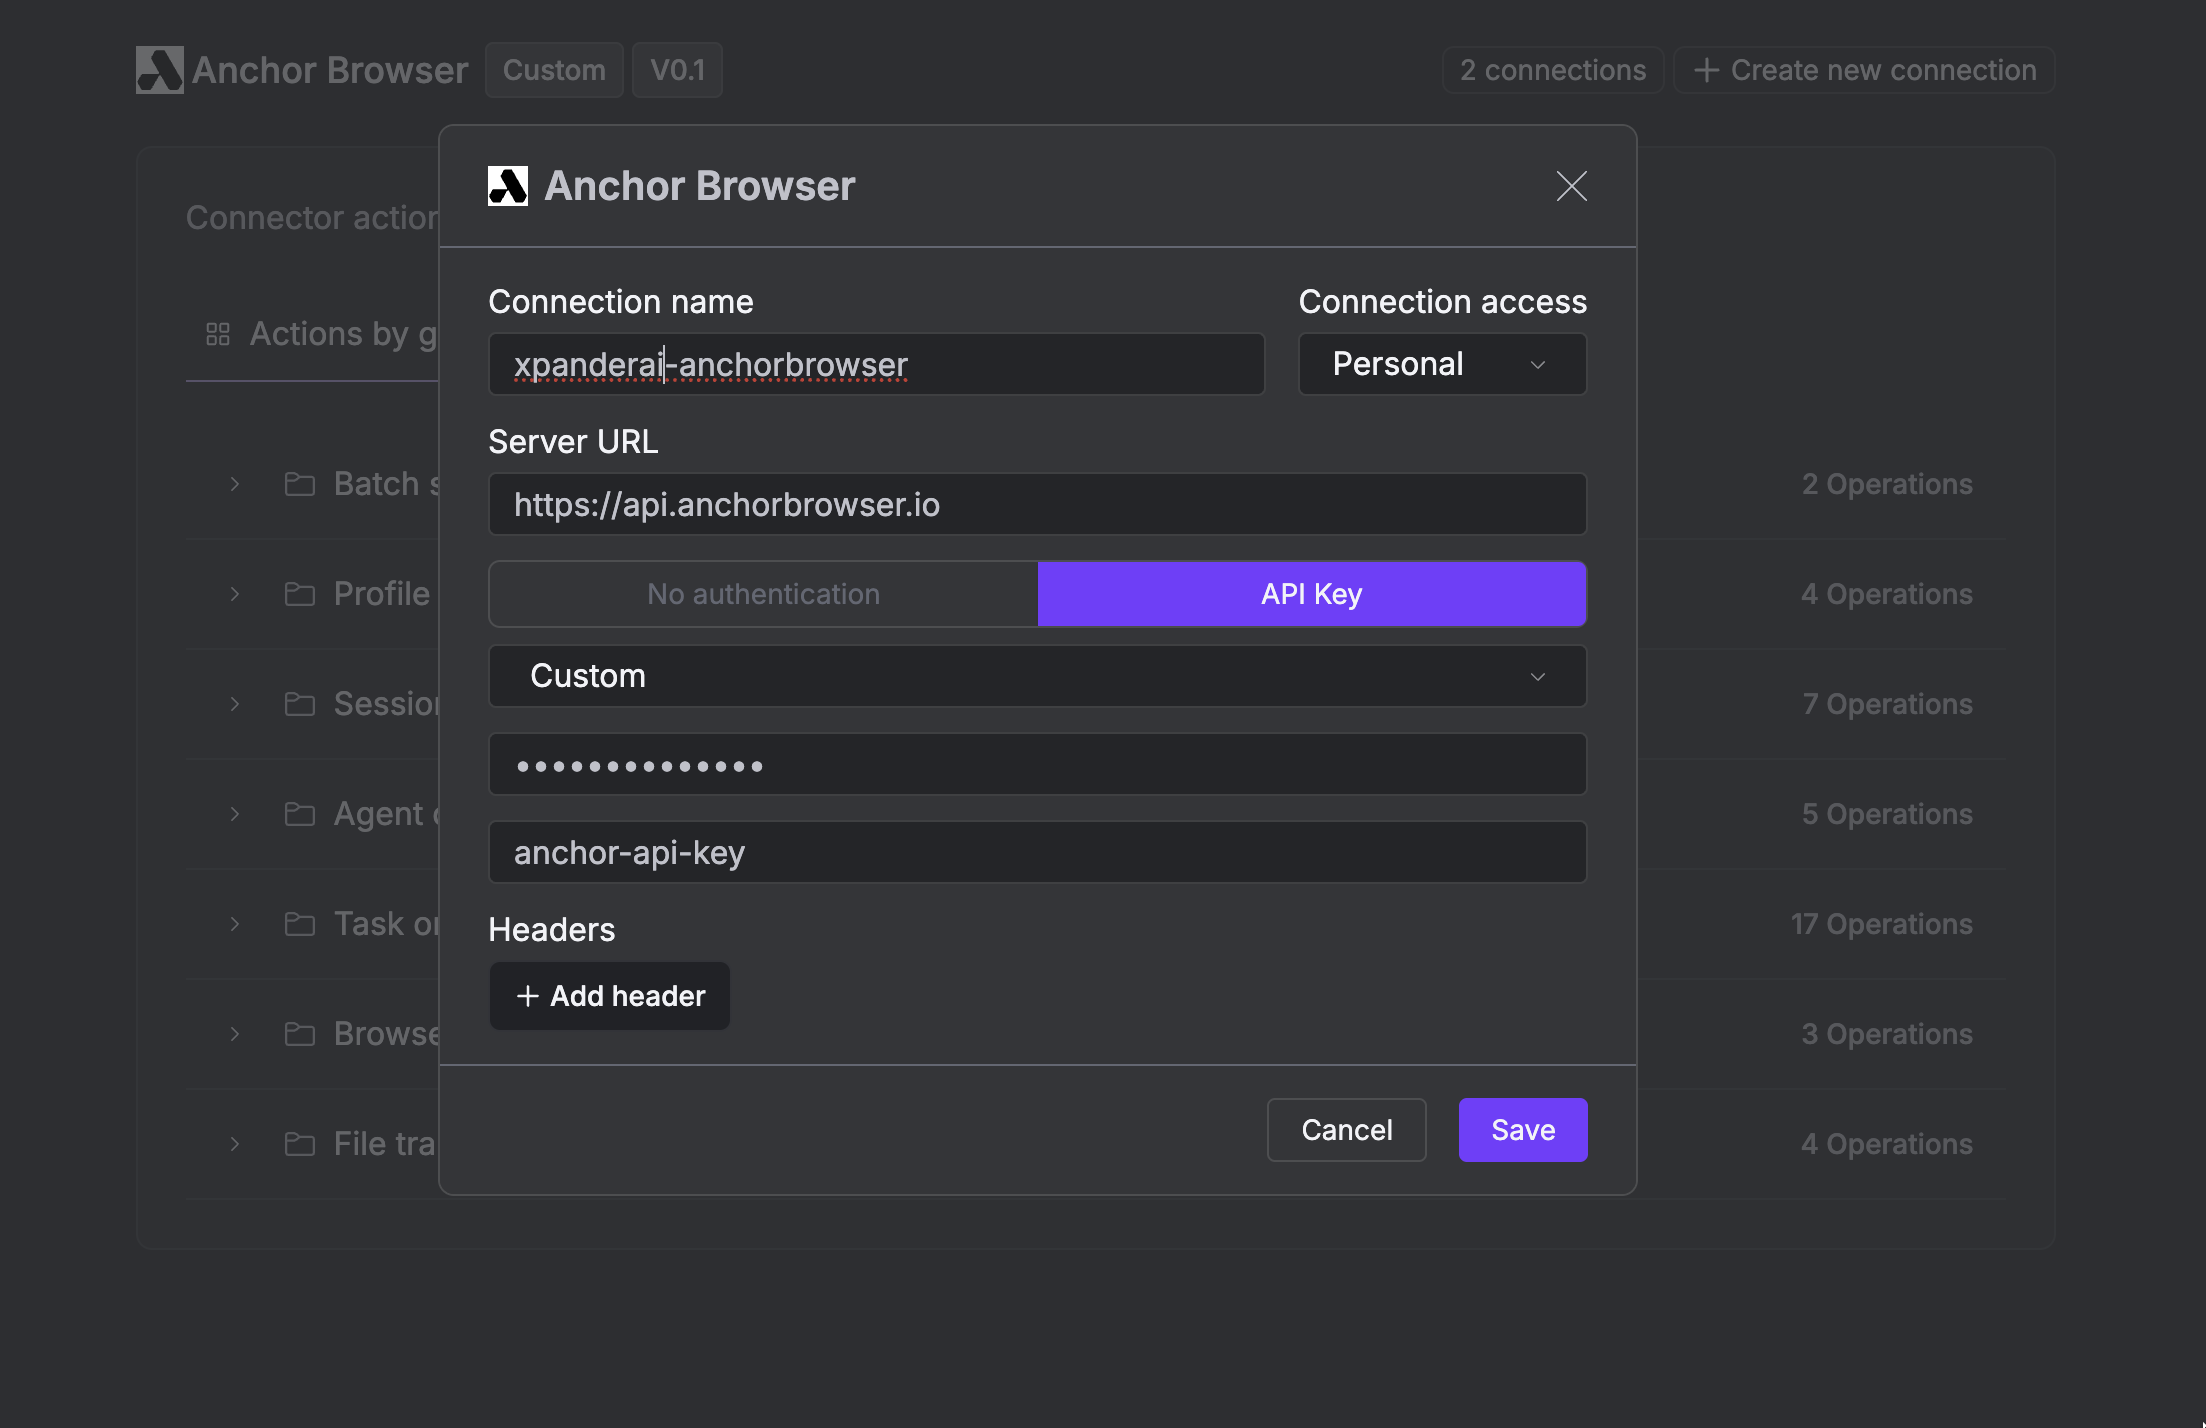
Task: Select the API Key authentication option
Action: pyautogui.click(x=1311, y=594)
